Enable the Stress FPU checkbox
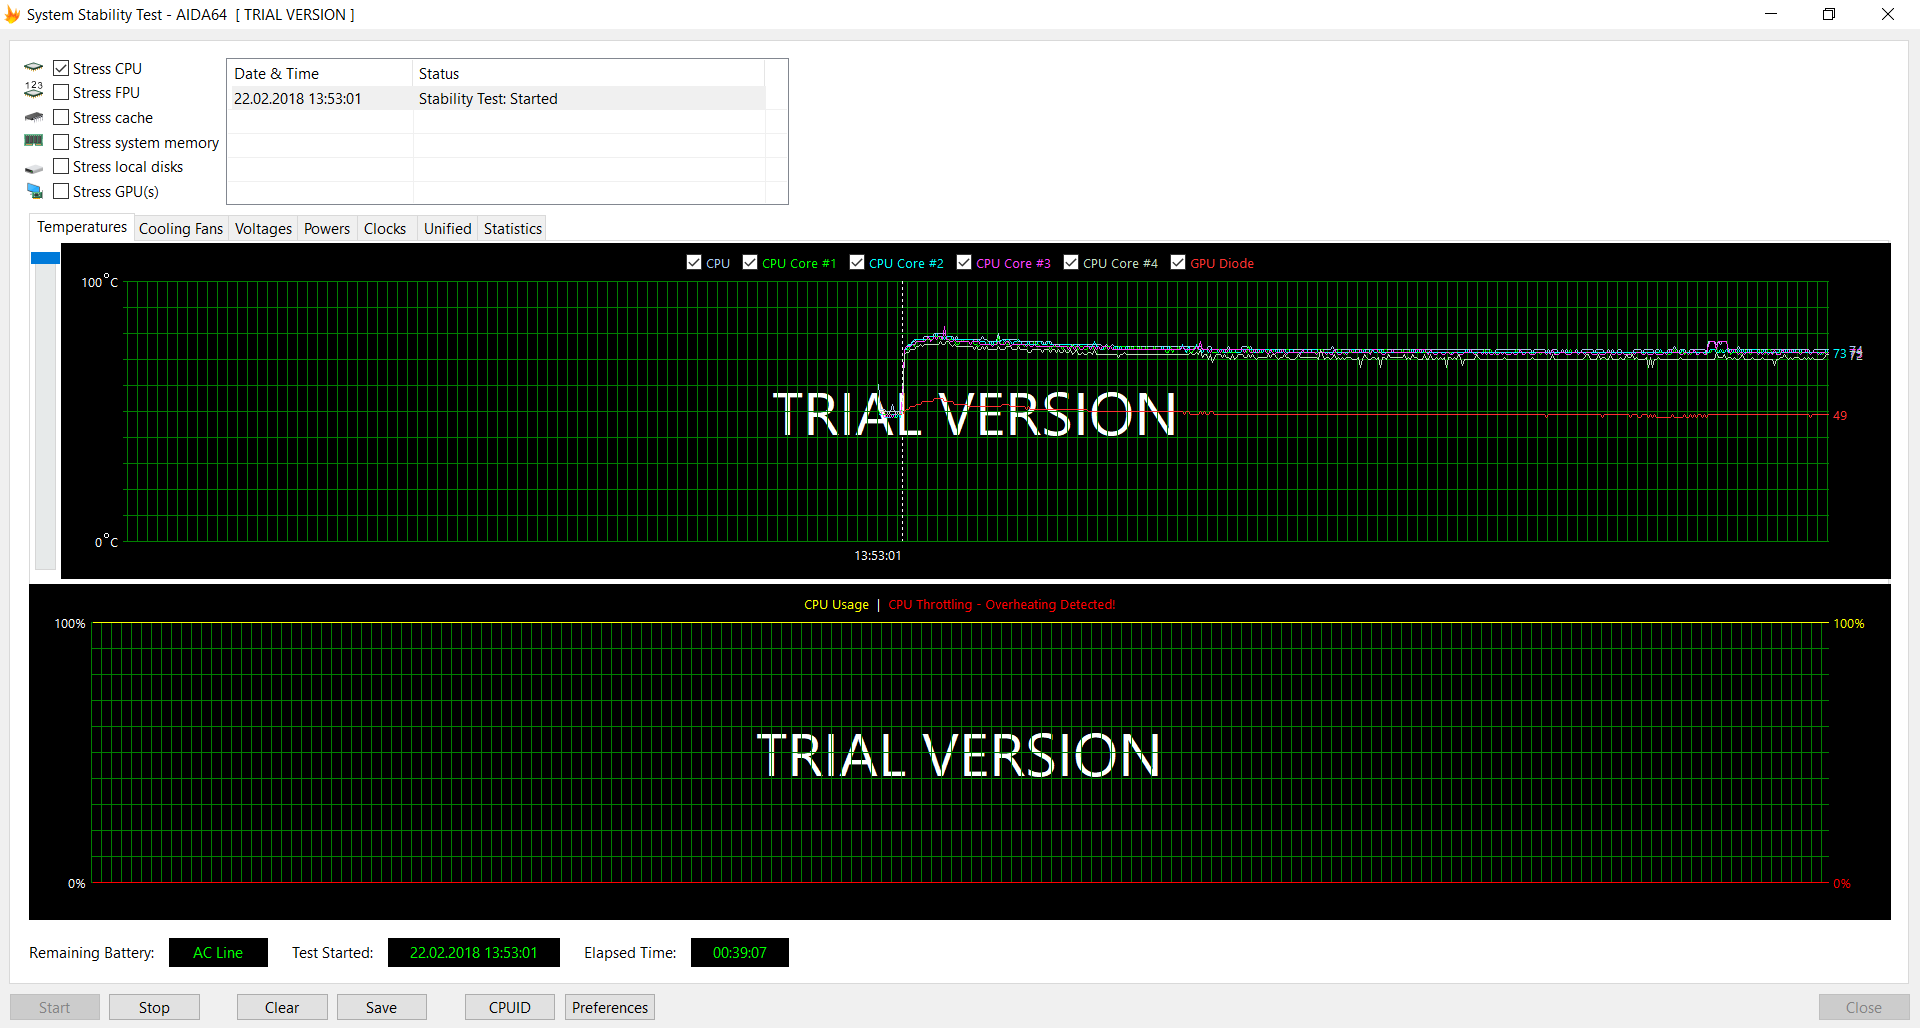The height and width of the screenshot is (1028, 1920). tap(61, 92)
